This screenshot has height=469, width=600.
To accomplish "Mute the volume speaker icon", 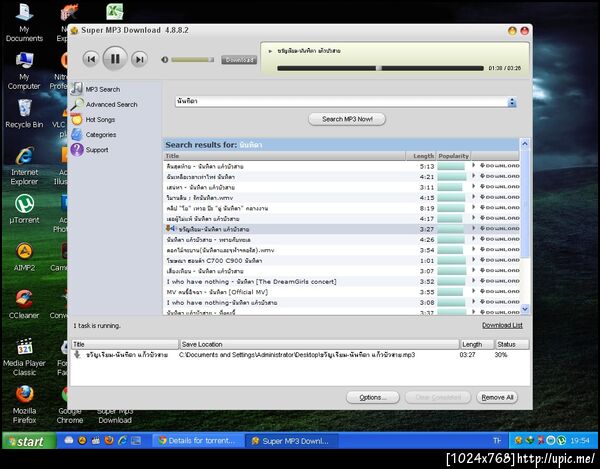I will click(x=165, y=60).
